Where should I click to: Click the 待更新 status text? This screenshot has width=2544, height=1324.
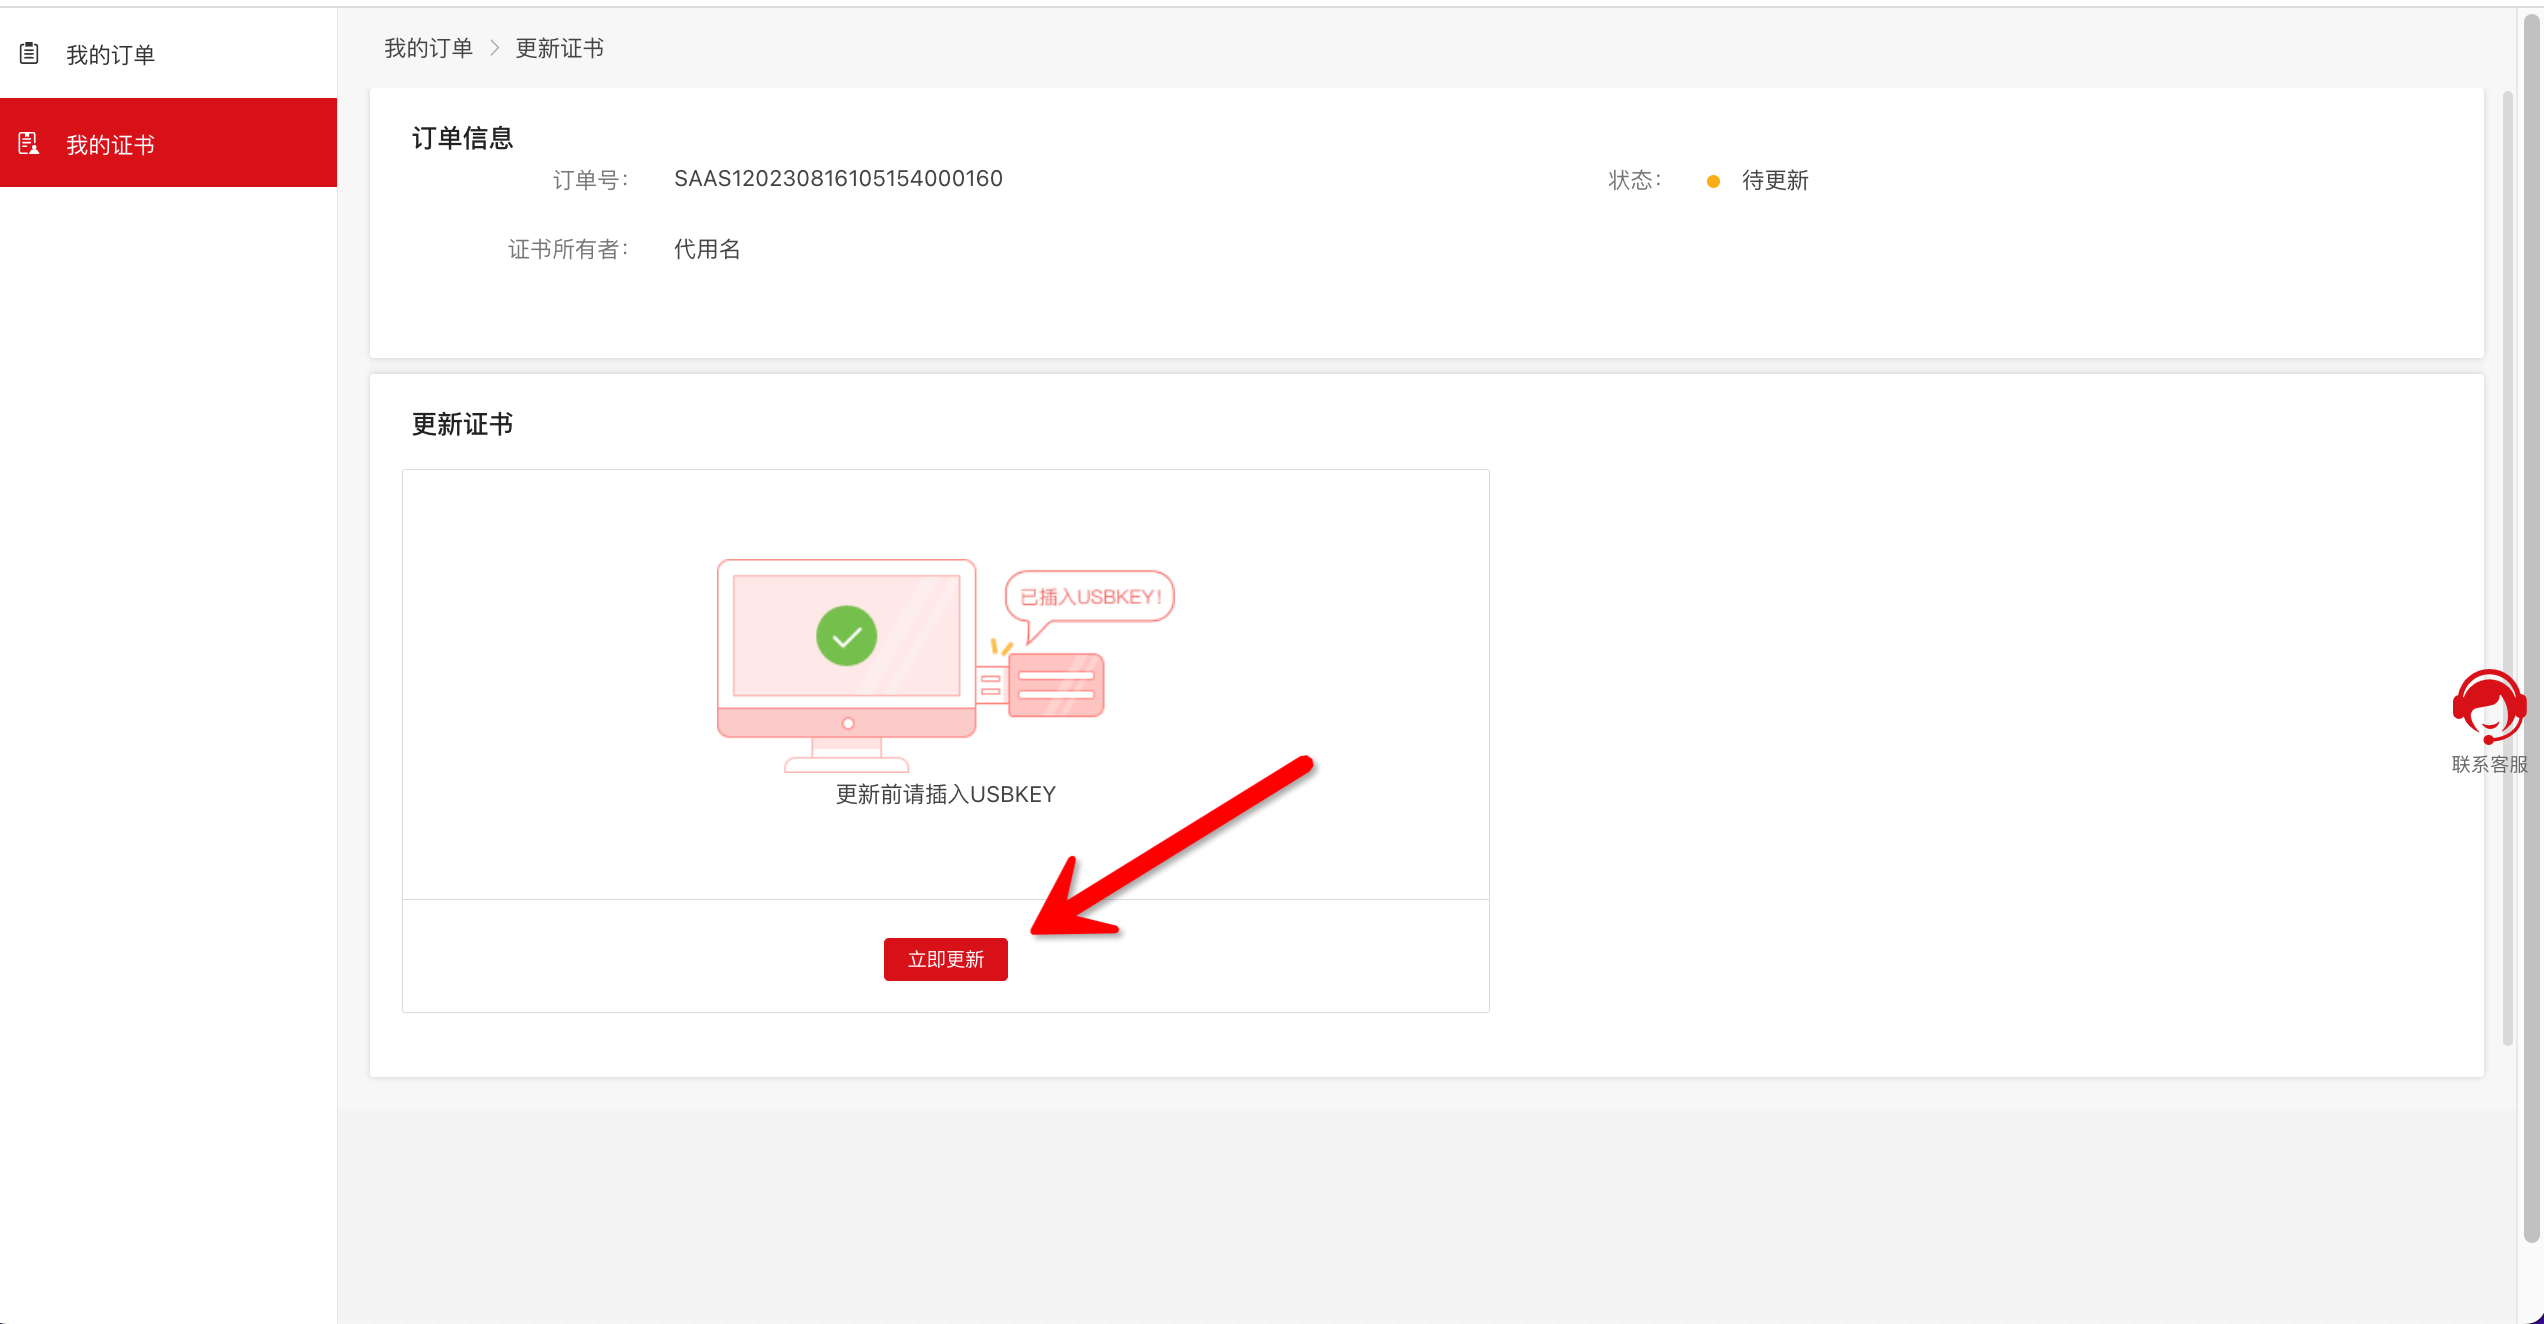(1775, 181)
